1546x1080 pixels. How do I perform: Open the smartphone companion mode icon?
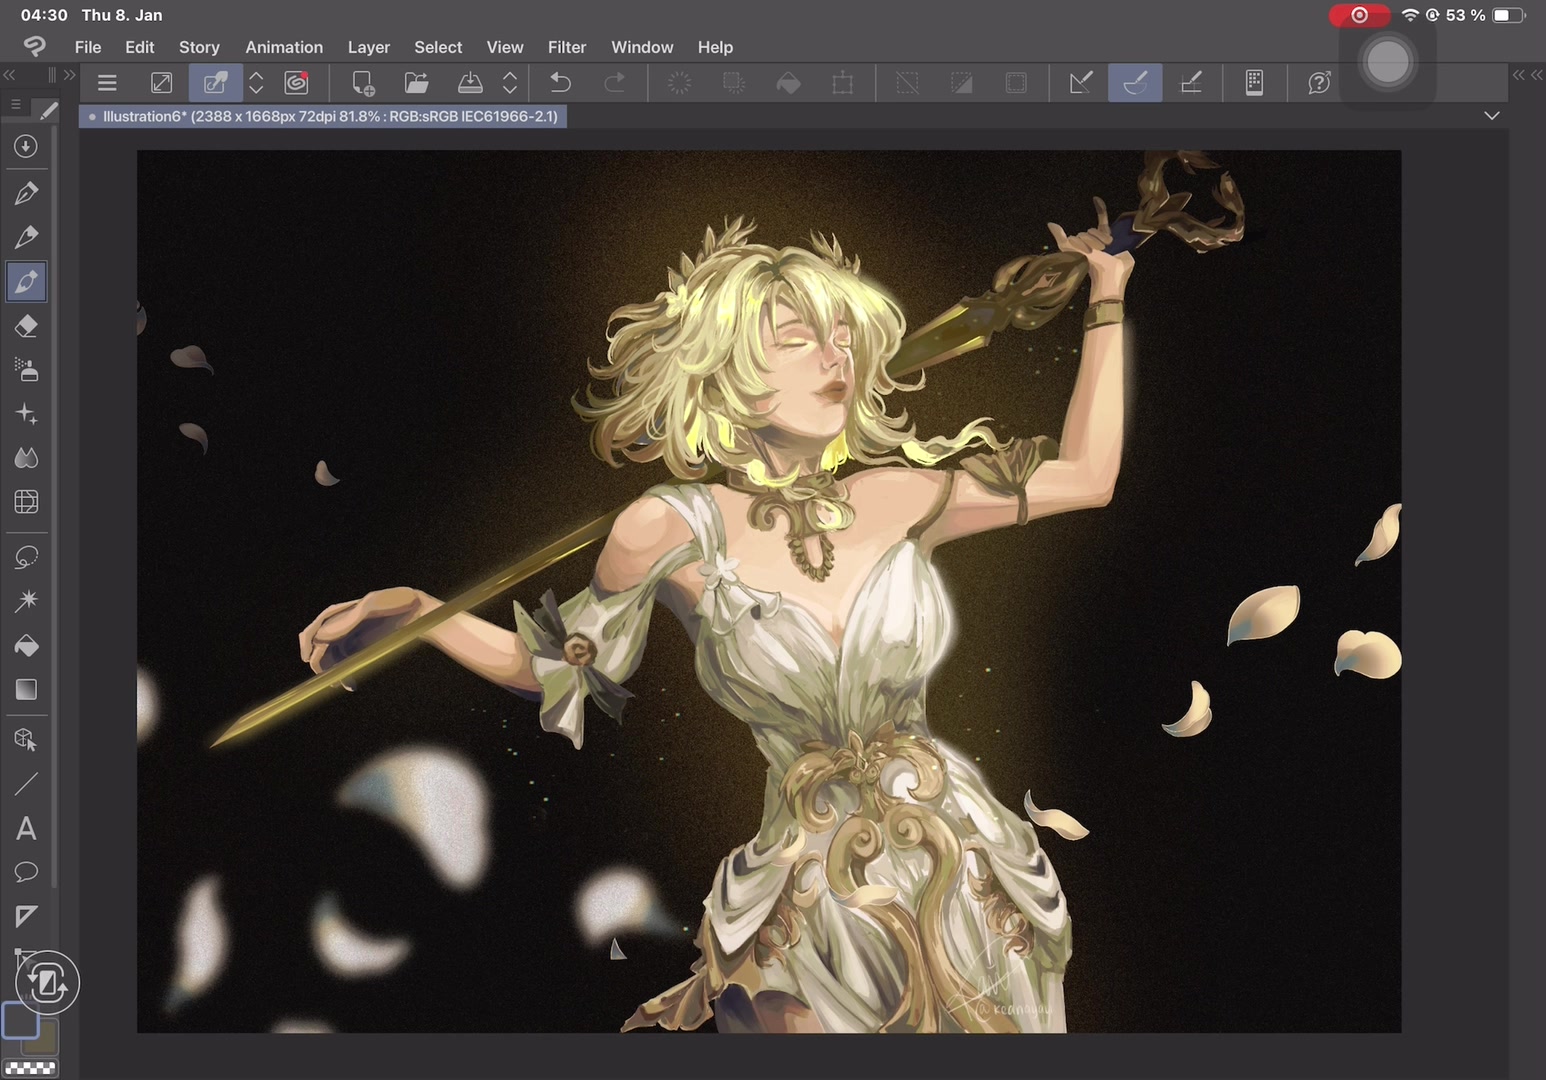click(x=1254, y=83)
